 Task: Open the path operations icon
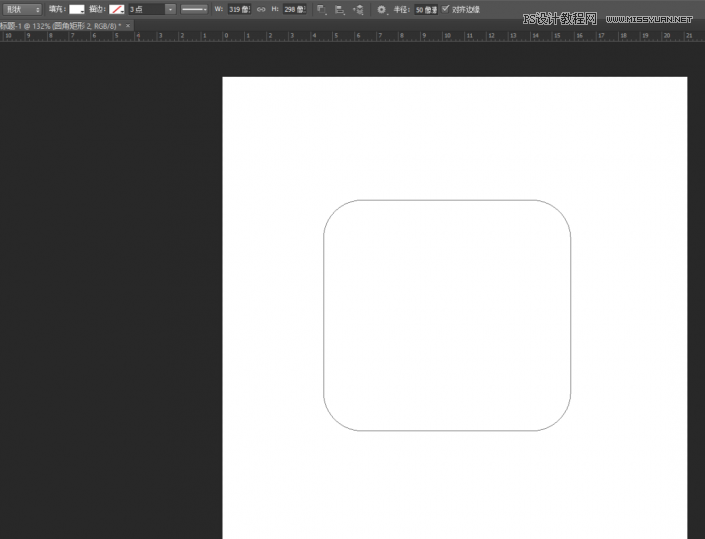click(x=321, y=8)
